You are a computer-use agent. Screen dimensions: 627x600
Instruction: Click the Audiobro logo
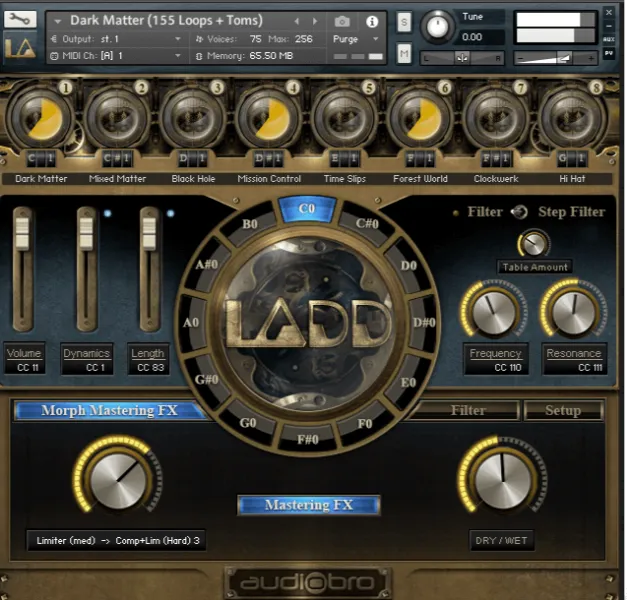pos(307,582)
